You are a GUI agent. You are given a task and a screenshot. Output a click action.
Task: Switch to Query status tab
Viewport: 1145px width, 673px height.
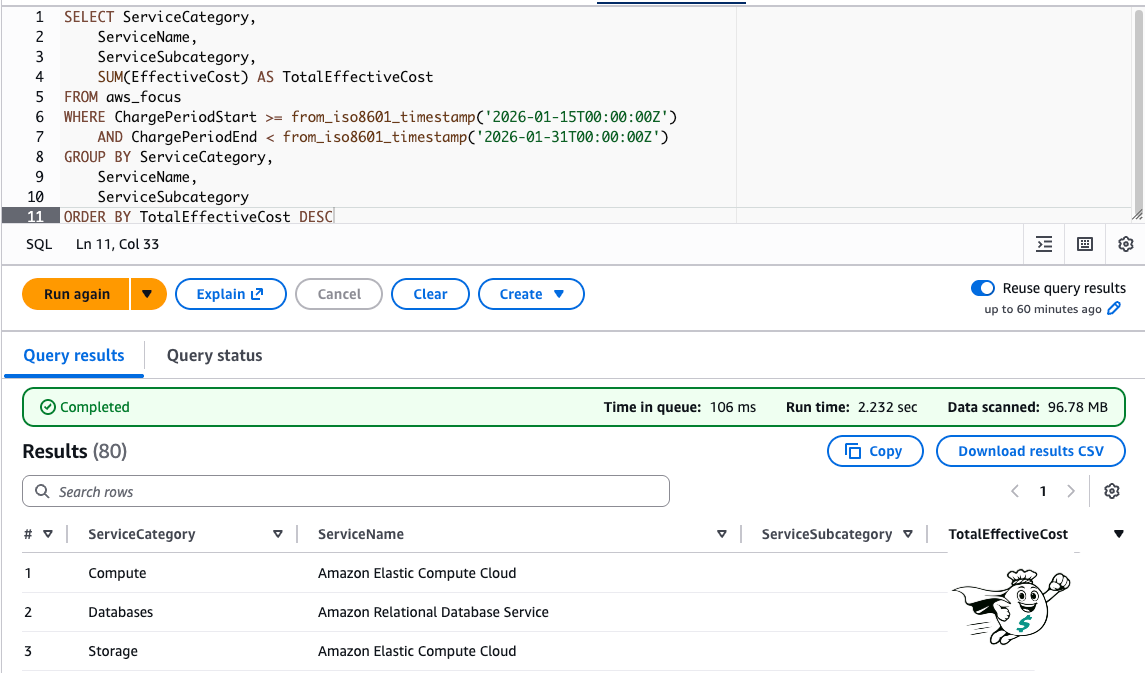(215, 355)
